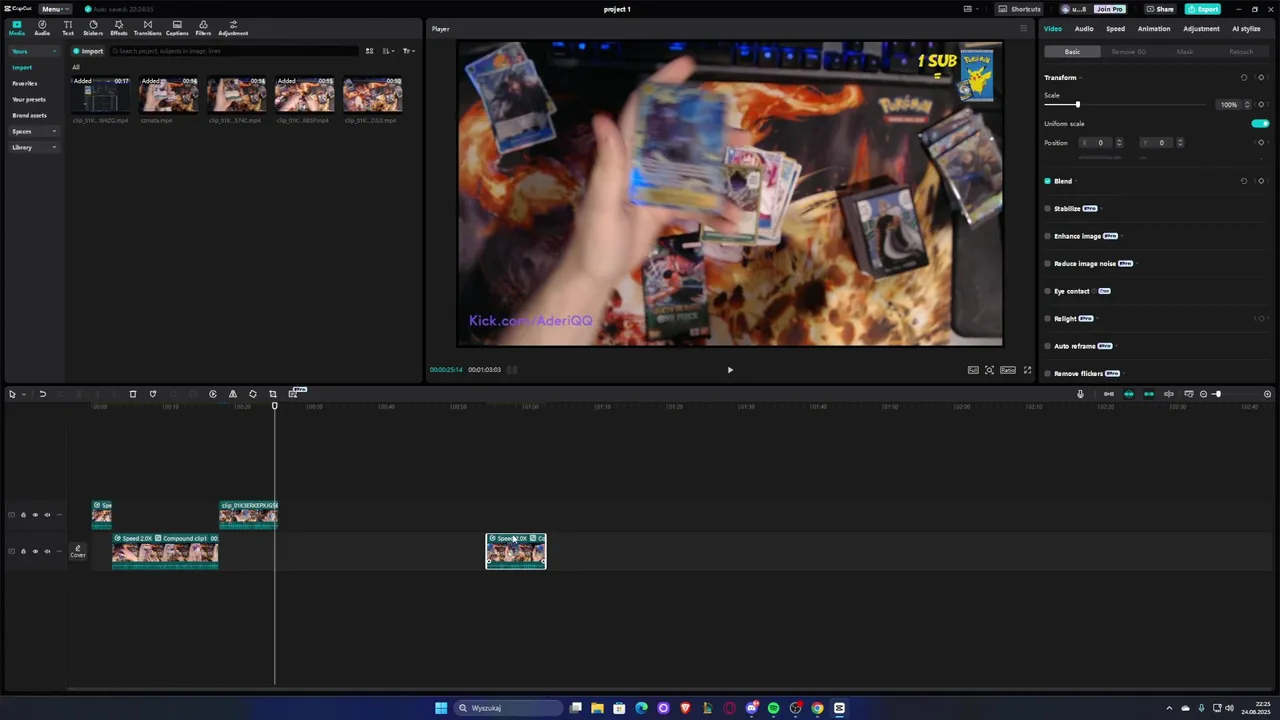1280x720 pixels.
Task: Open the Filters panel
Action: click(203, 28)
